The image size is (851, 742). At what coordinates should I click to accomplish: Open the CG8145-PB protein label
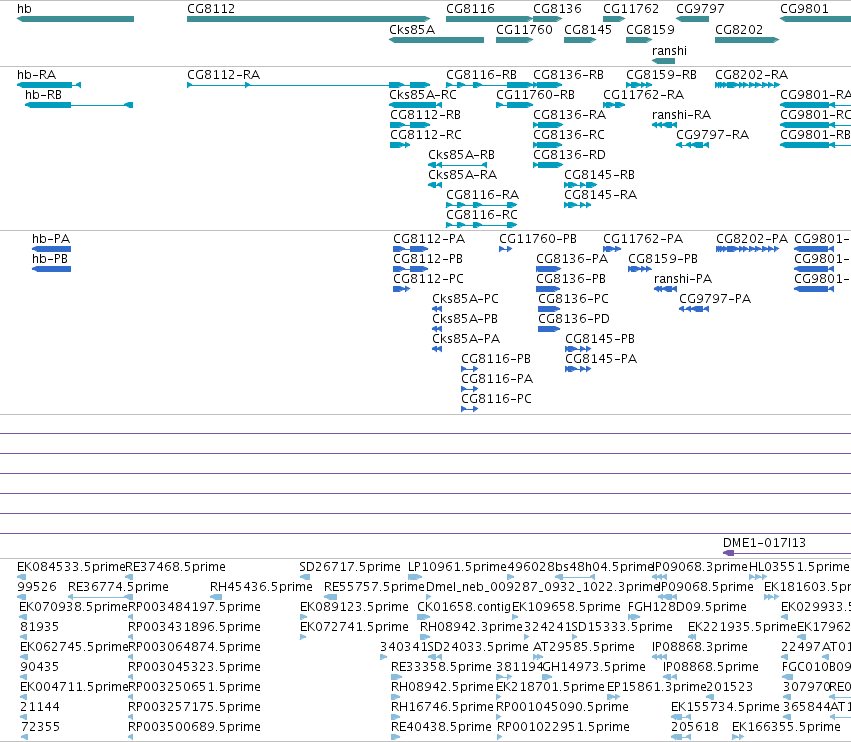point(600,339)
